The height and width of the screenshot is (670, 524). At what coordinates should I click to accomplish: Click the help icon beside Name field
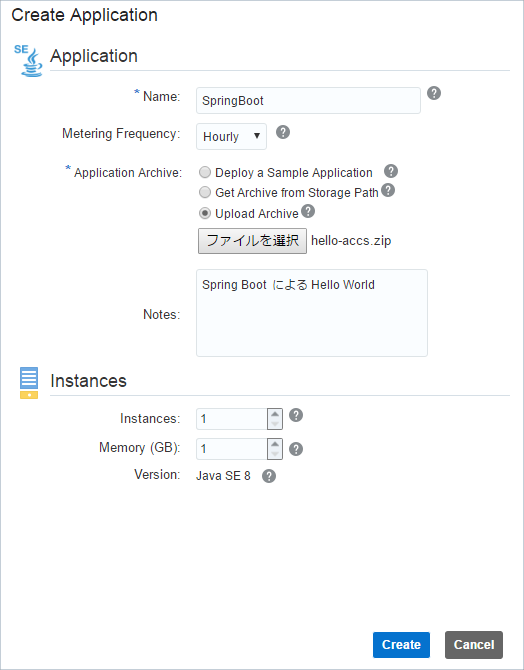(x=434, y=93)
